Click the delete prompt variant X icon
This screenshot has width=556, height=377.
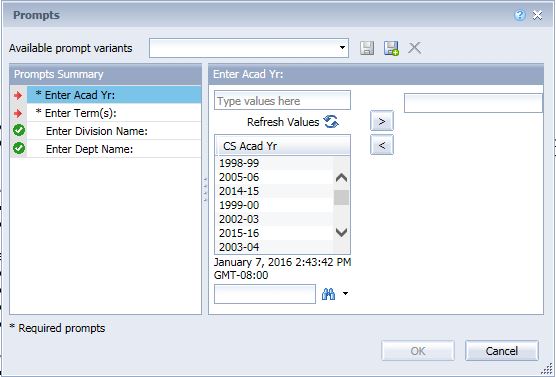pos(415,48)
